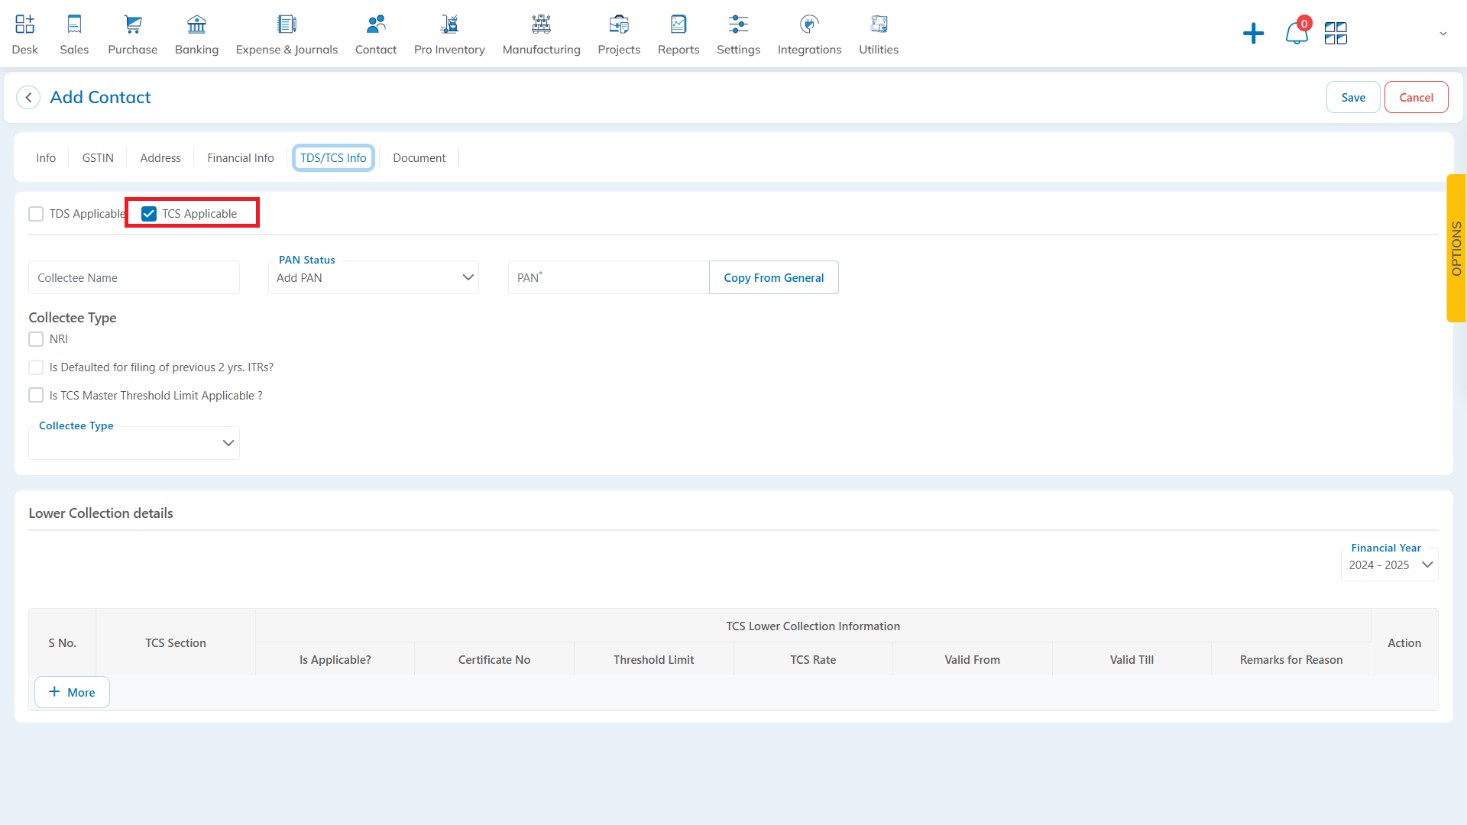Click the Valid From column header
This screenshot has height=825, width=1467.
click(x=972, y=660)
